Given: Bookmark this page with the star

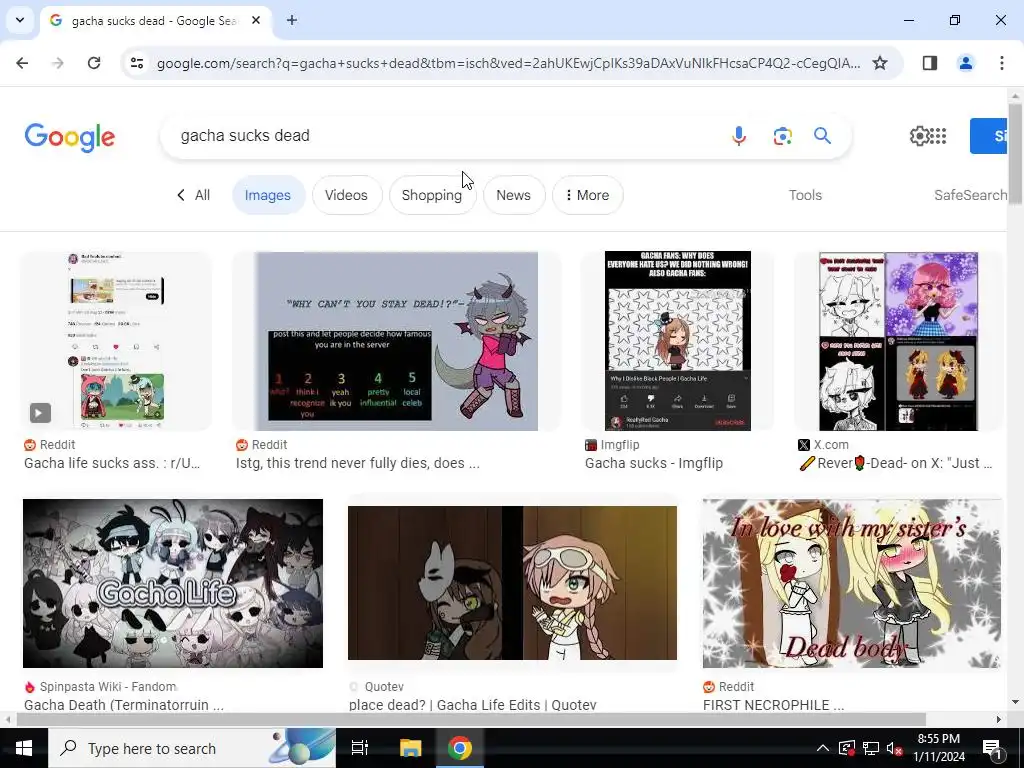Looking at the screenshot, I should click(880, 63).
